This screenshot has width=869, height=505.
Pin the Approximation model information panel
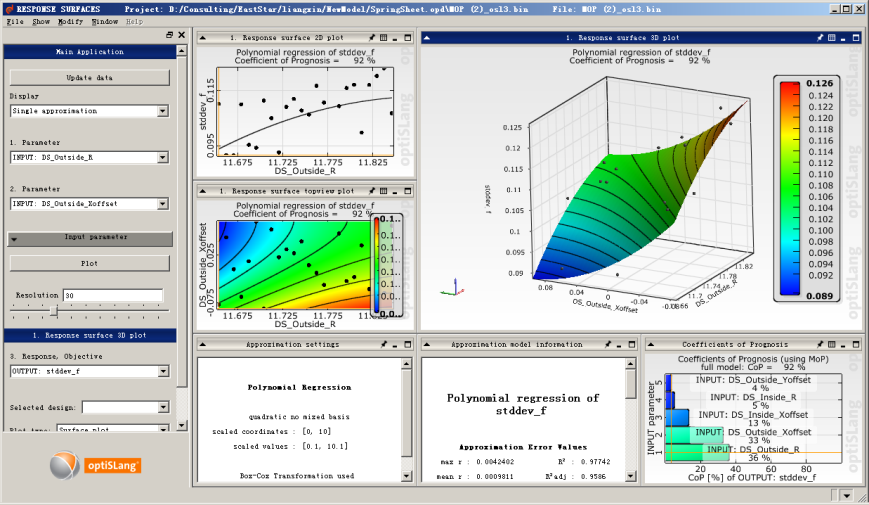click(x=608, y=344)
